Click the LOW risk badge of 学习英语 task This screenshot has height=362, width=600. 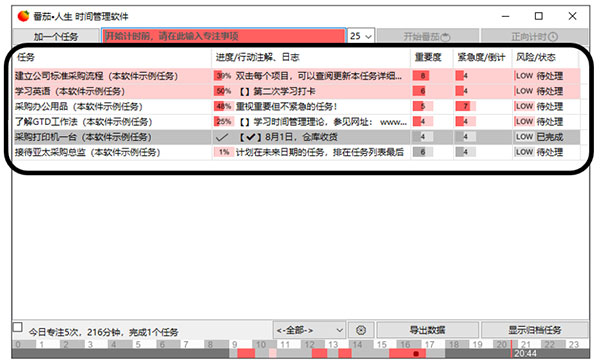524,91
